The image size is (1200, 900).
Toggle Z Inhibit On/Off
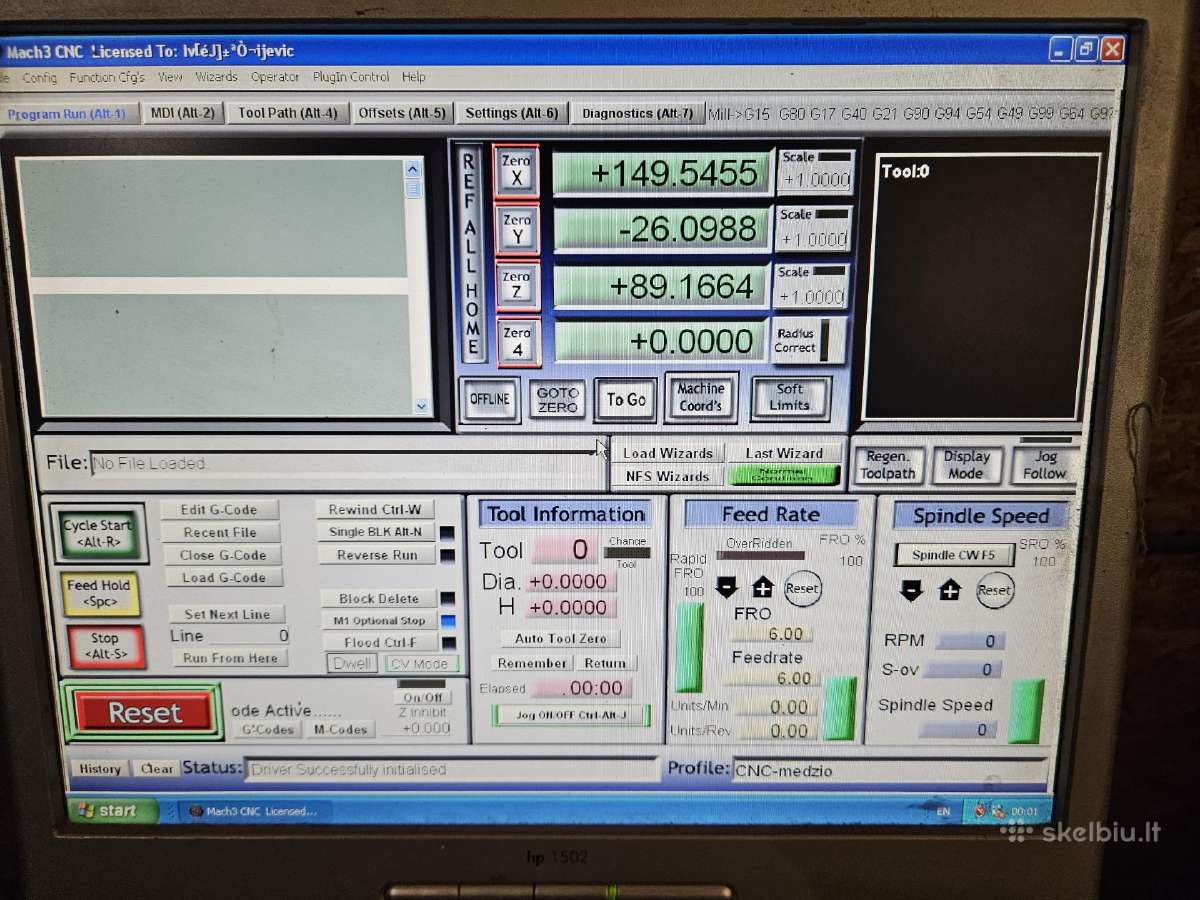[x=422, y=697]
